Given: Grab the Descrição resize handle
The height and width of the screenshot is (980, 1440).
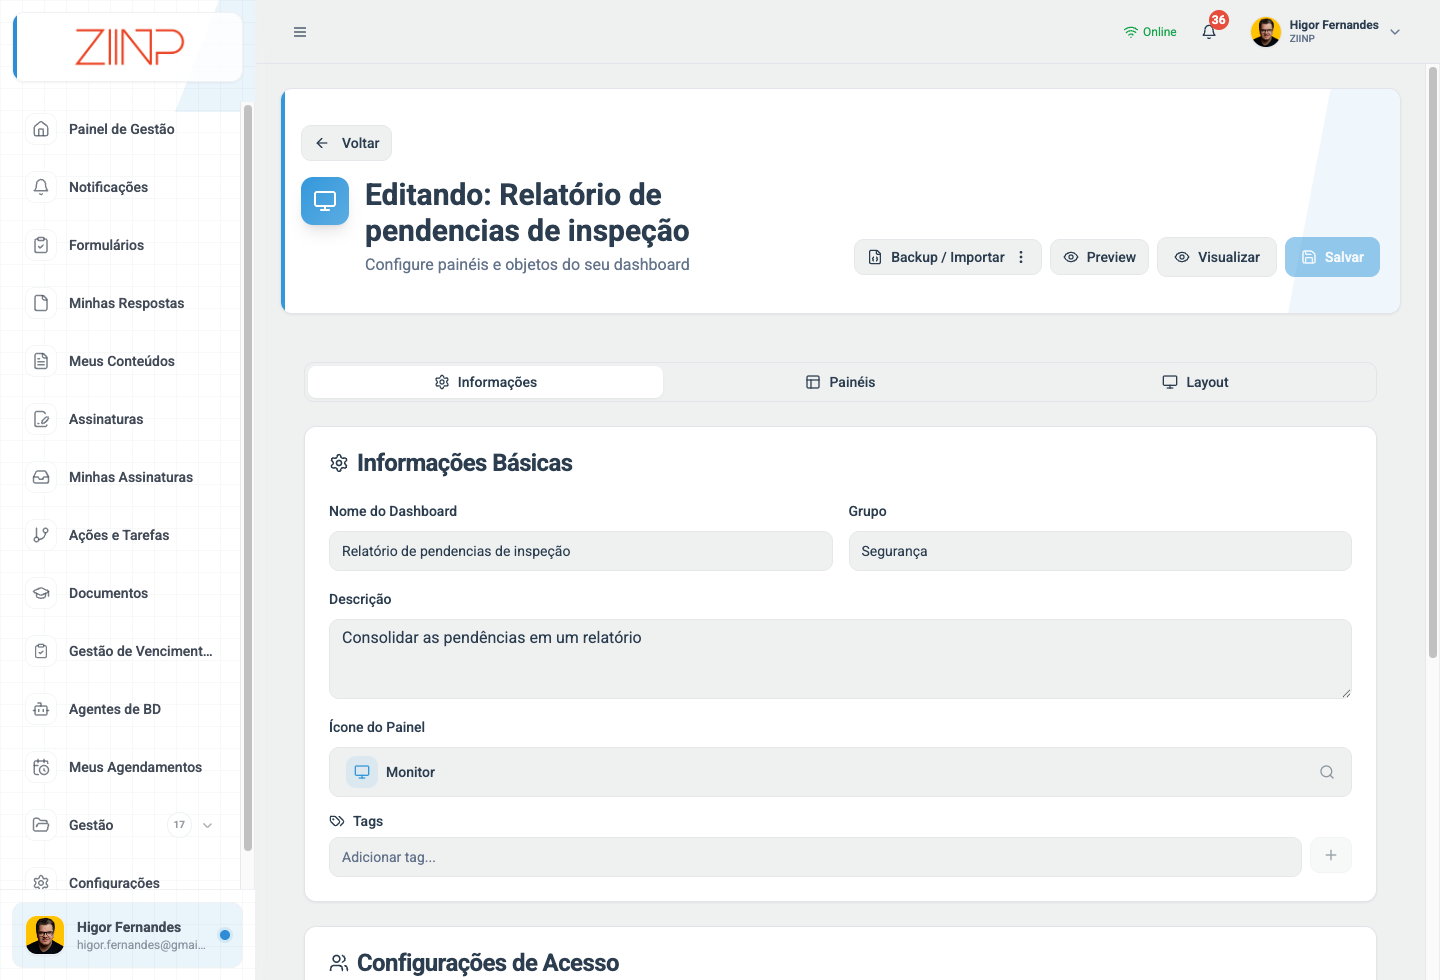Looking at the screenshot, I should [1346, 693].
